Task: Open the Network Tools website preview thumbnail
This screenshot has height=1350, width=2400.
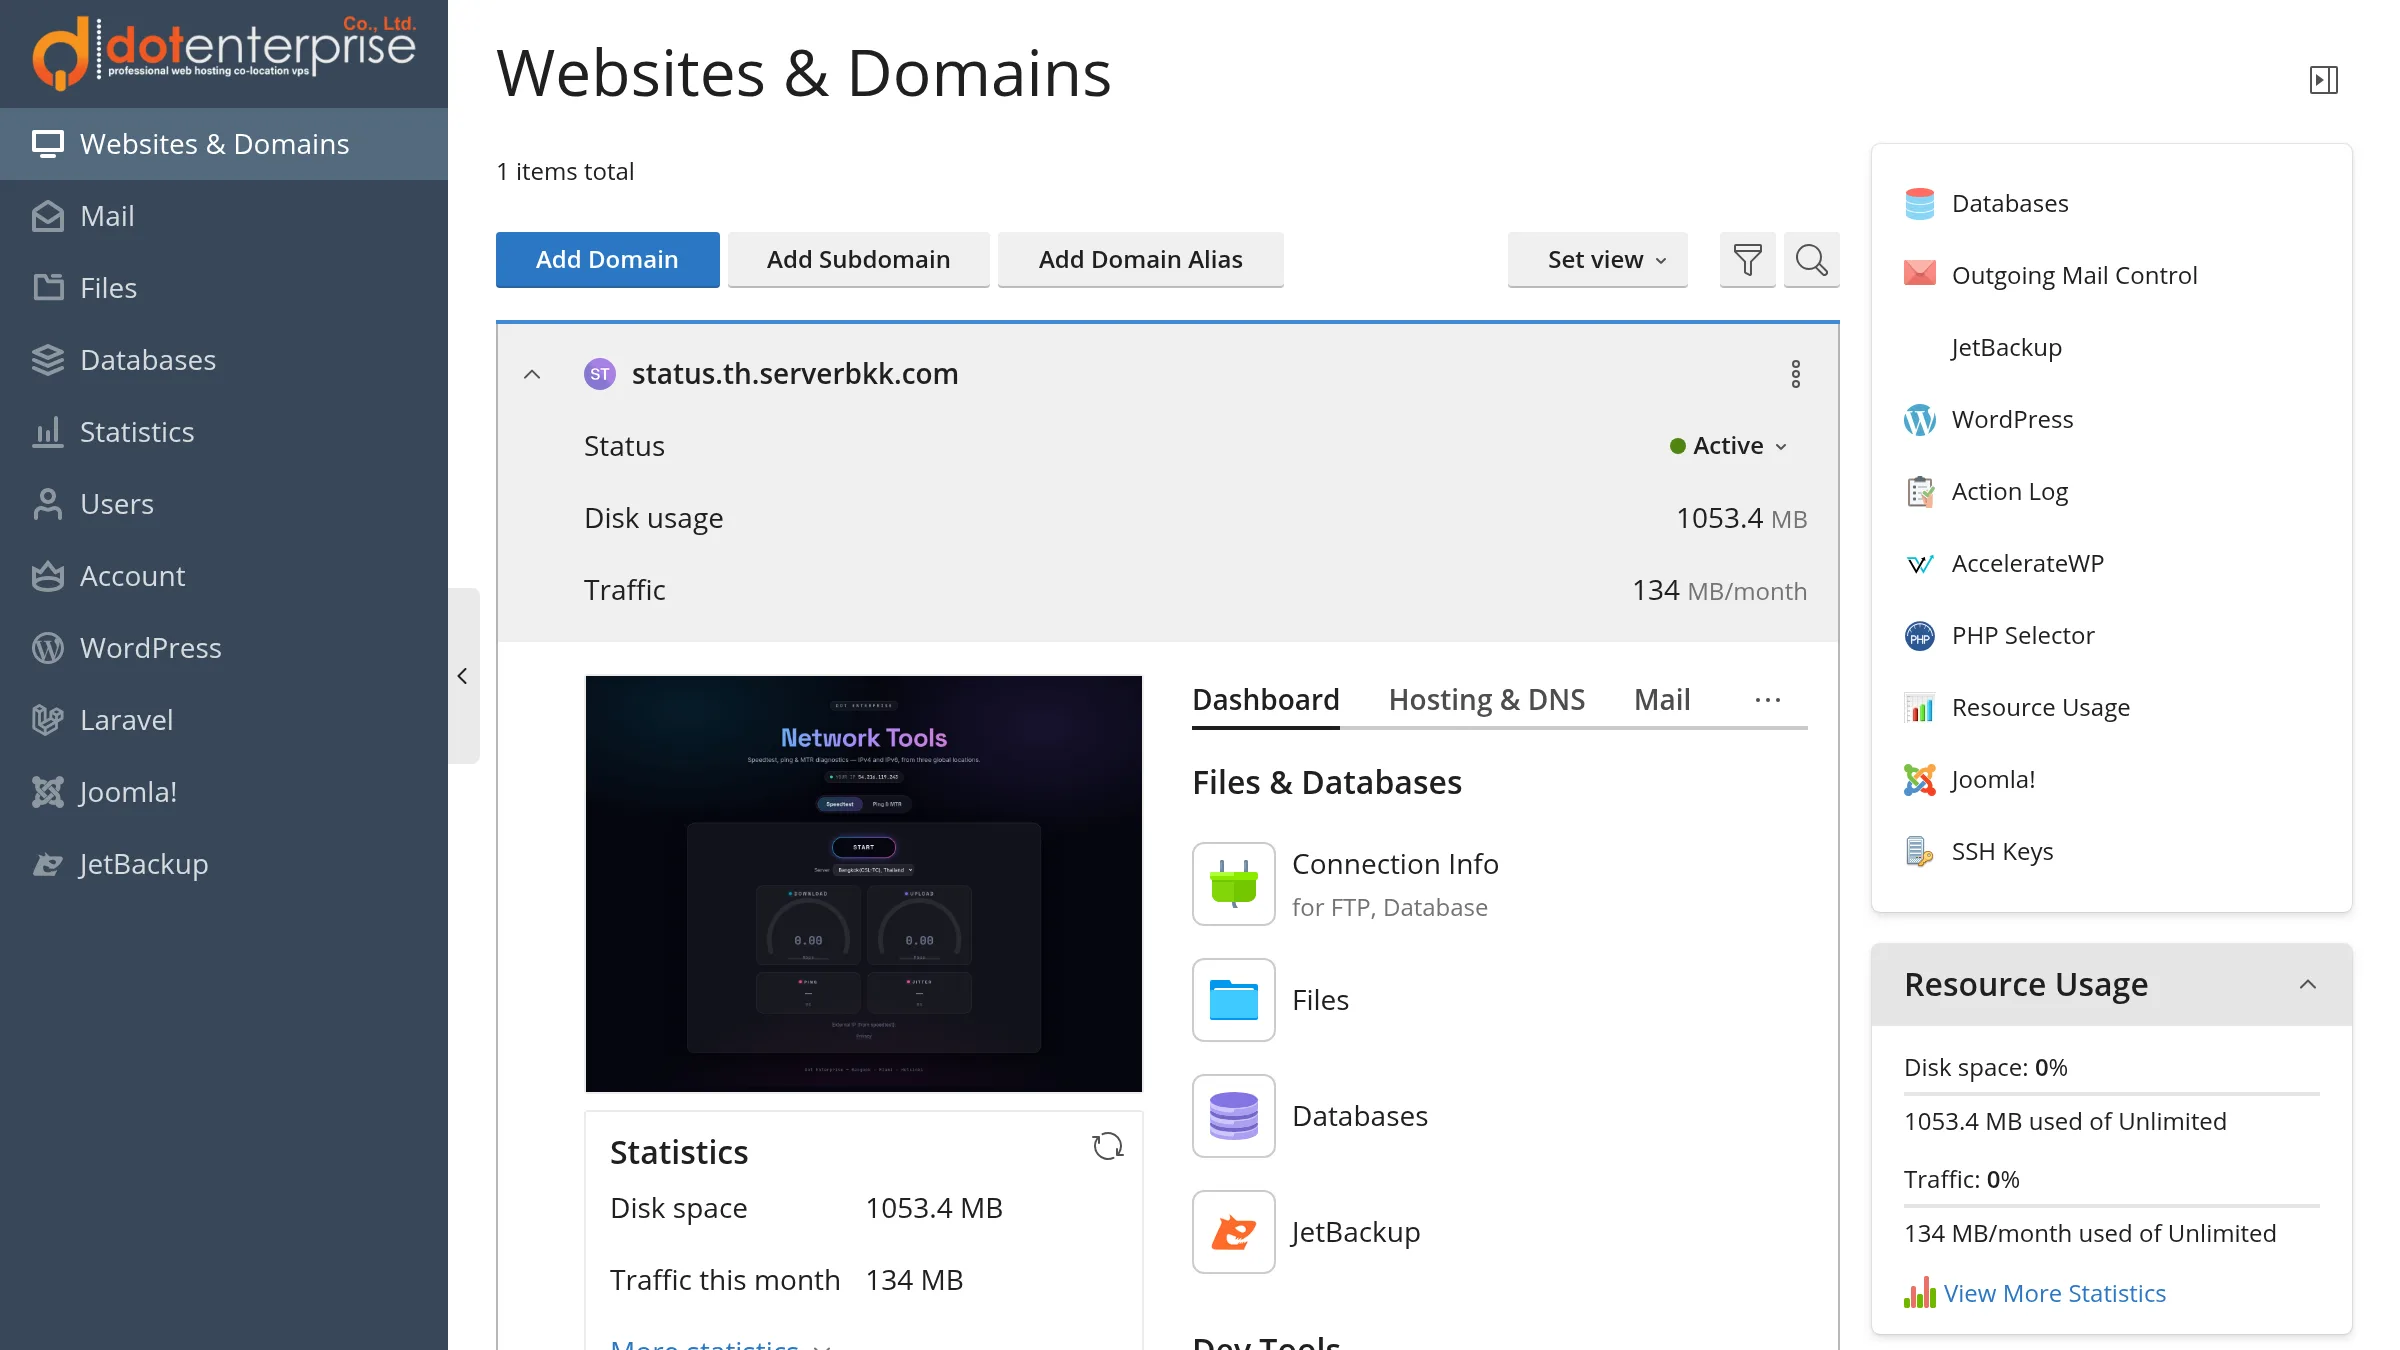Action: coord(864,884)
